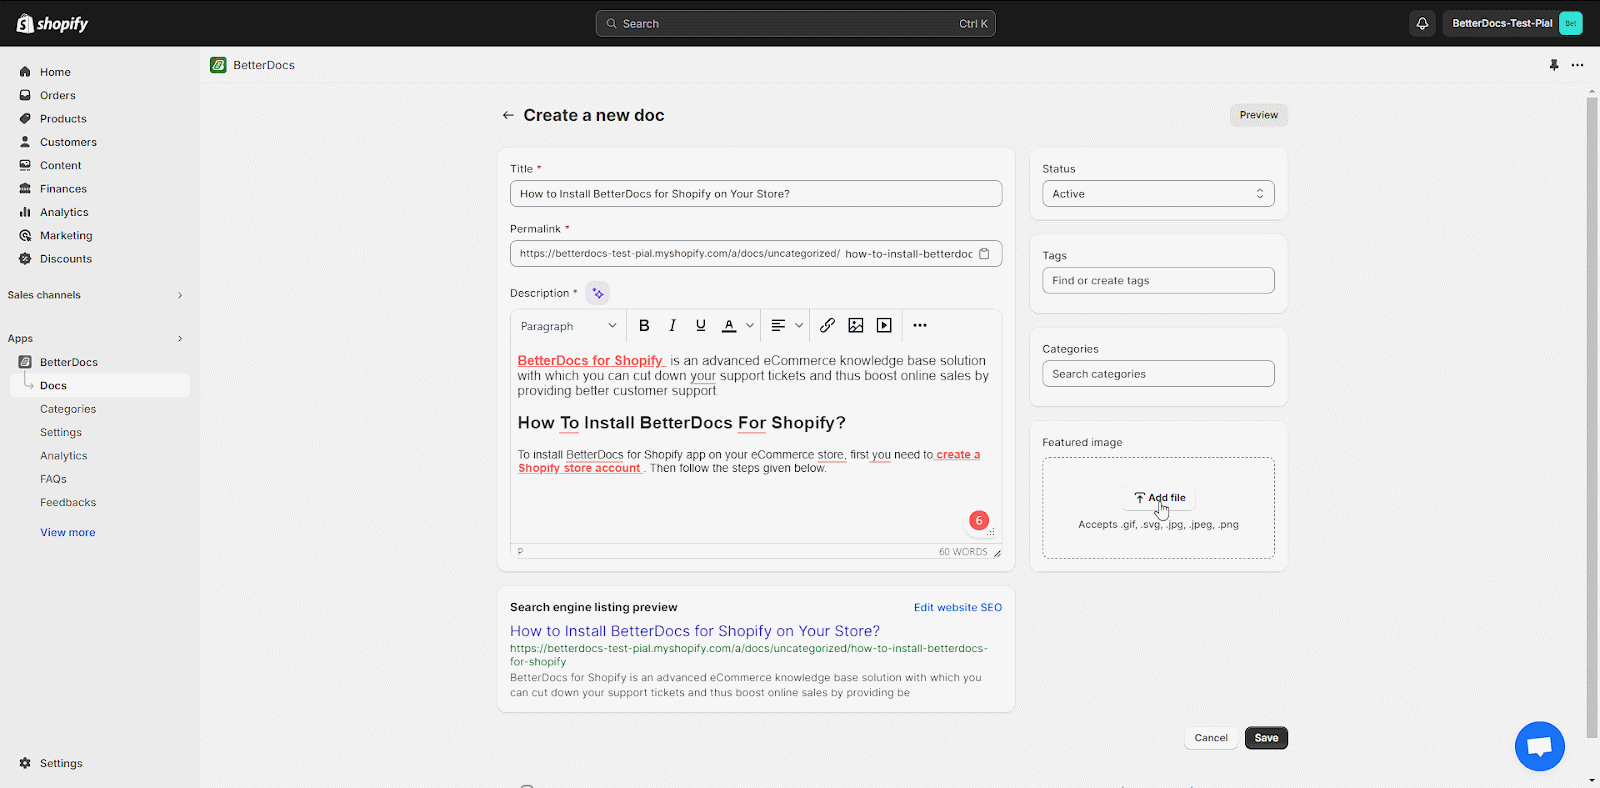Open the SEO preview title link
Image resolution: width=1600 pixels, height=788 pixels.
click(695, 631)
